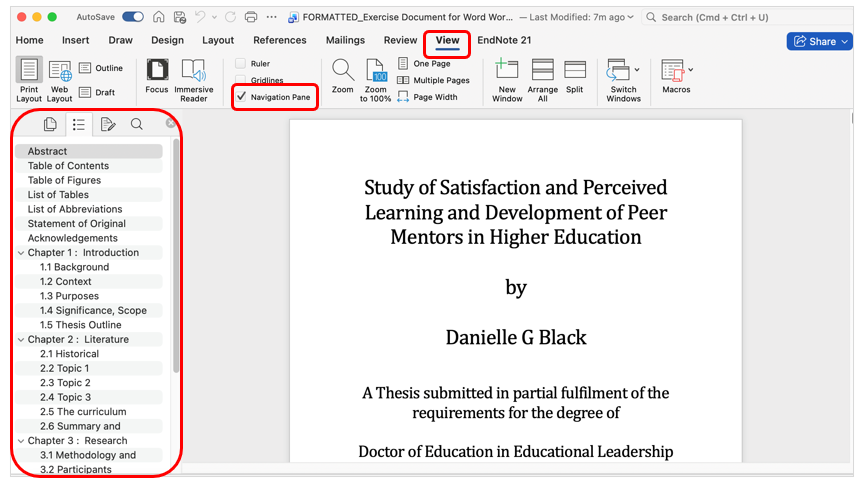Image resolution: width=863 pixels, height=484 pixels.
Task: Close the navigation pane
Action: [171, 123]
